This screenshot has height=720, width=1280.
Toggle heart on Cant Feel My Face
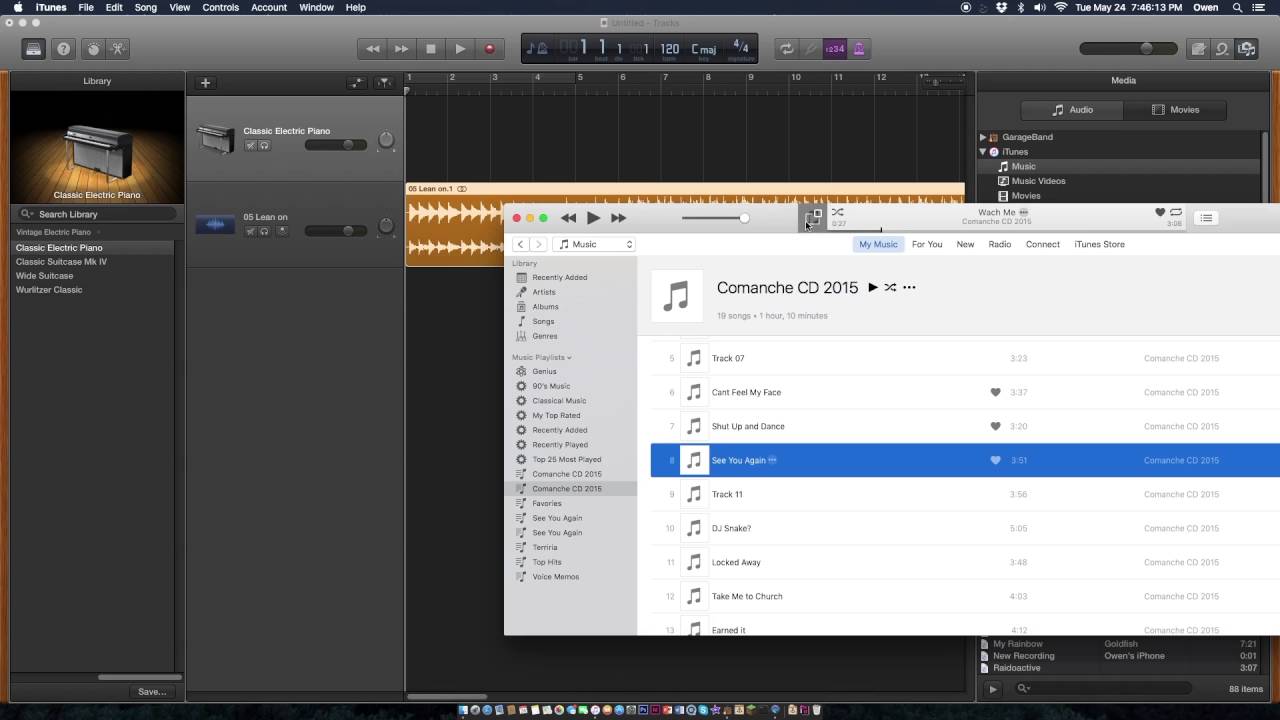point(995,392)
